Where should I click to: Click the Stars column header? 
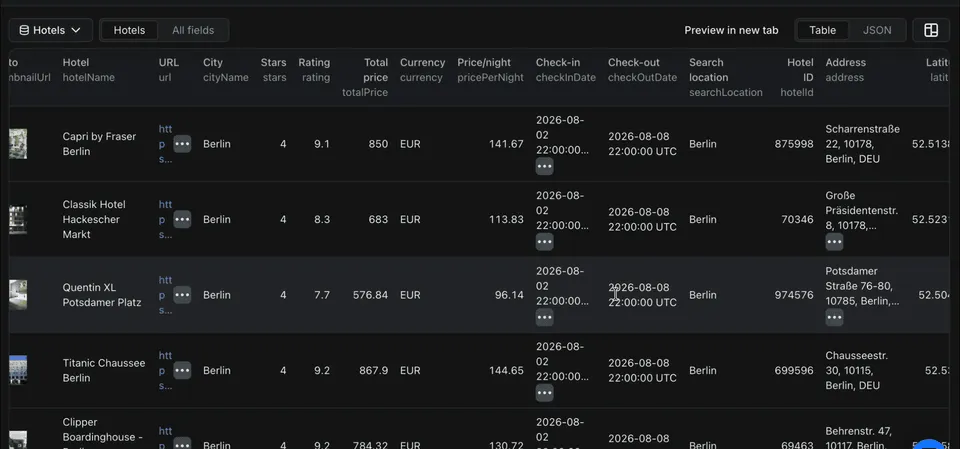274,70
